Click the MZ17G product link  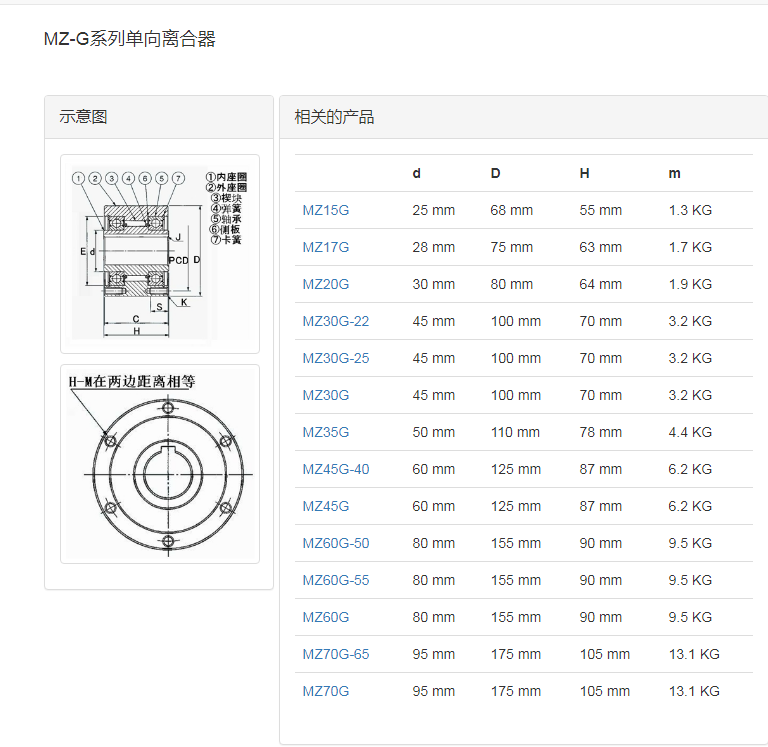point(325,247)
